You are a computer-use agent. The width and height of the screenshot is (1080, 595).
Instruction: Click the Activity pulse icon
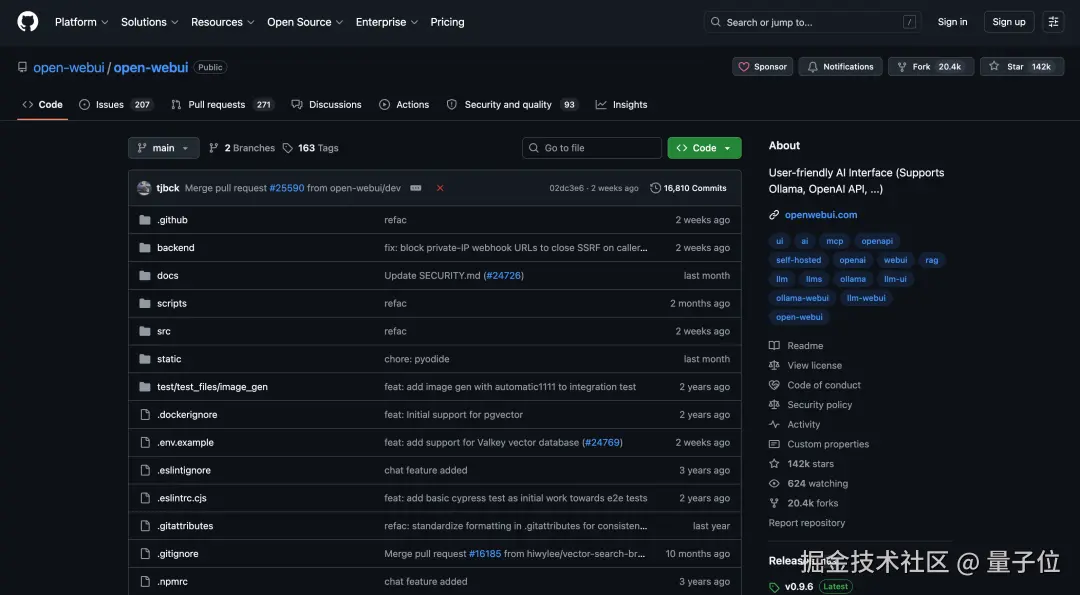click(774, 424)
